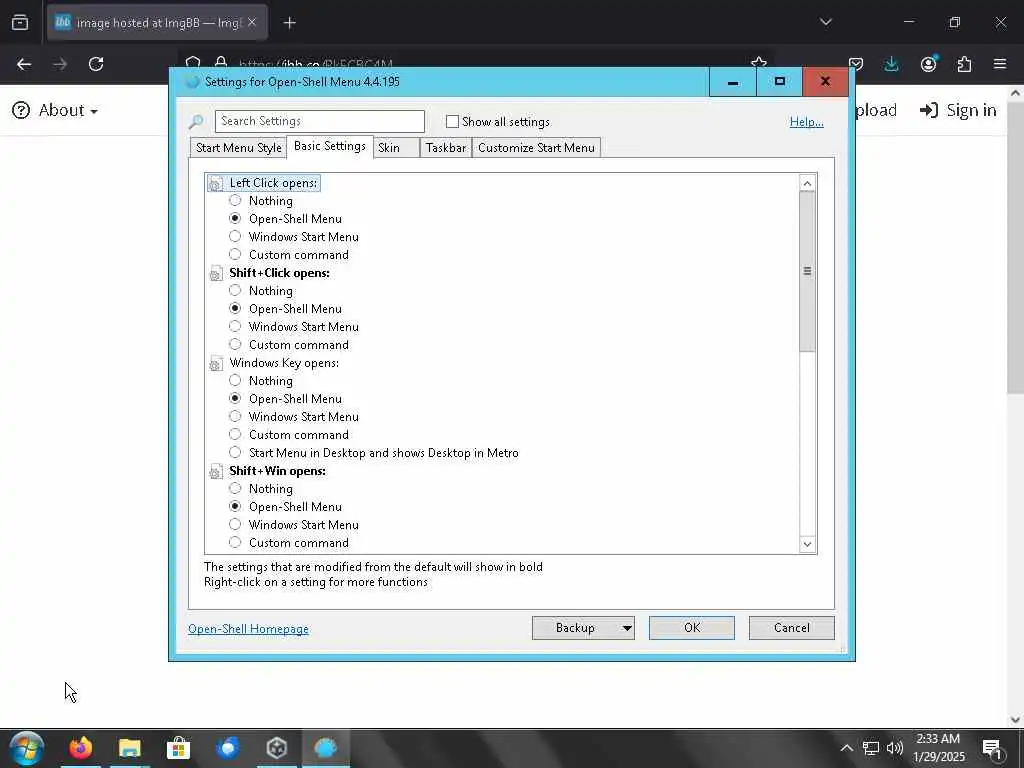Viewport: 1024px width, 768px height.
Task: Select Nothing under Shift+Win opens
Action: coord(235,488)
